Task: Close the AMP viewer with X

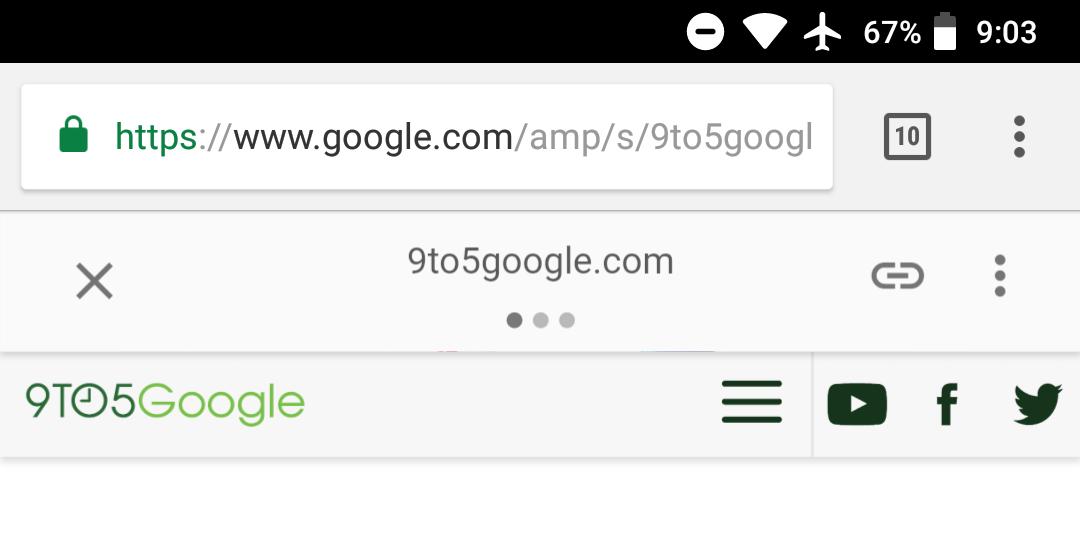Action: point(94,282)
